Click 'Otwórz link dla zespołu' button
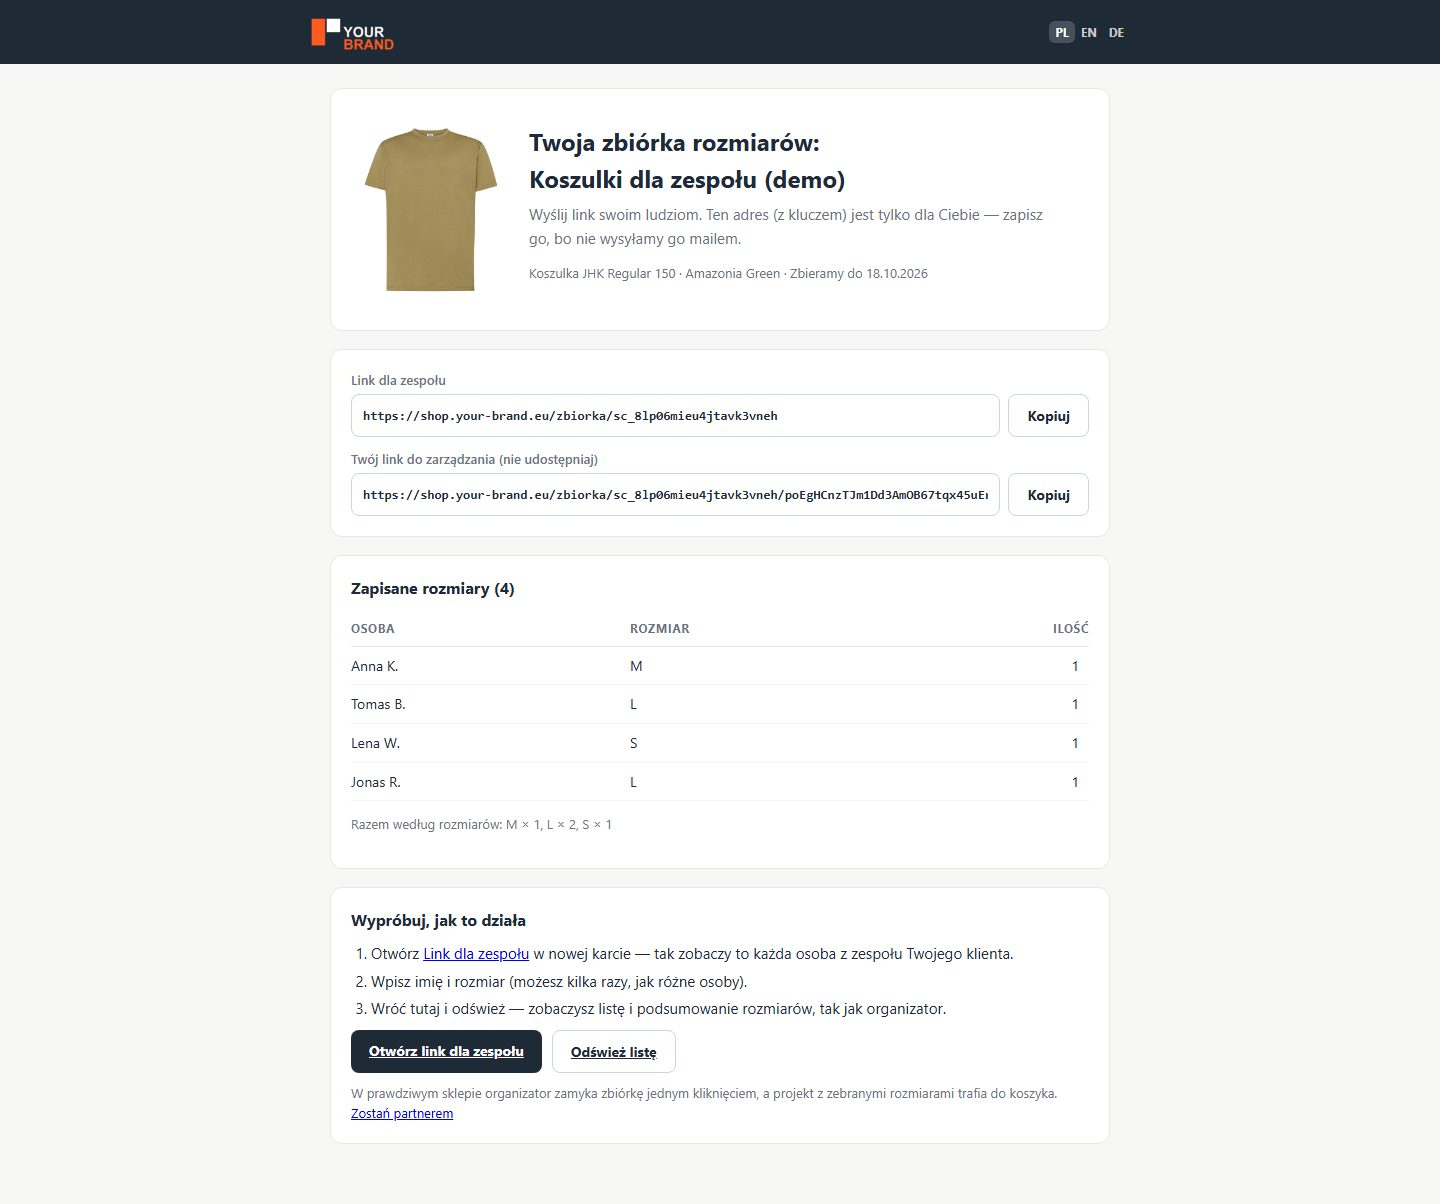This screenshot has width=1440, height=1204. [x=446, y=1051]
